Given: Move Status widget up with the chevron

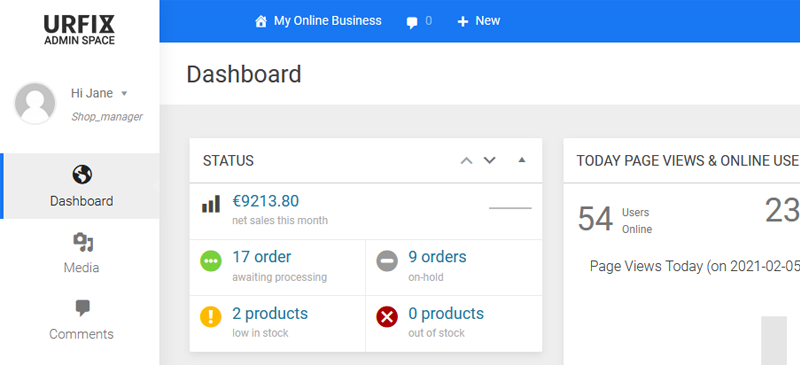Looking at the screenshot, I should click(x=466, y=161).
